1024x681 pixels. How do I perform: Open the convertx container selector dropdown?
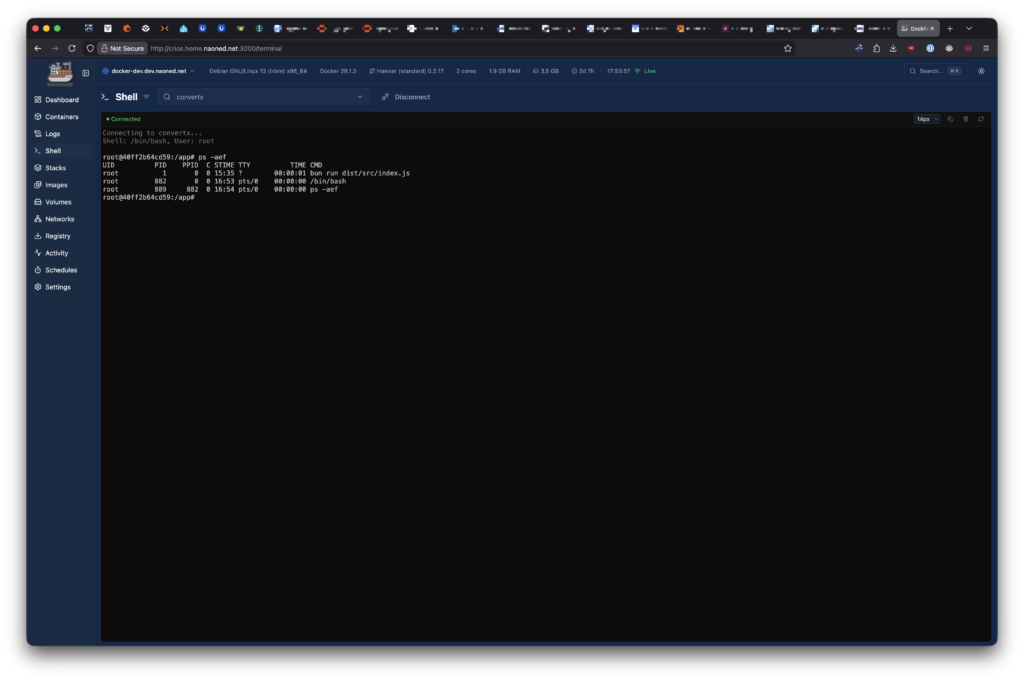click(264, 97)
